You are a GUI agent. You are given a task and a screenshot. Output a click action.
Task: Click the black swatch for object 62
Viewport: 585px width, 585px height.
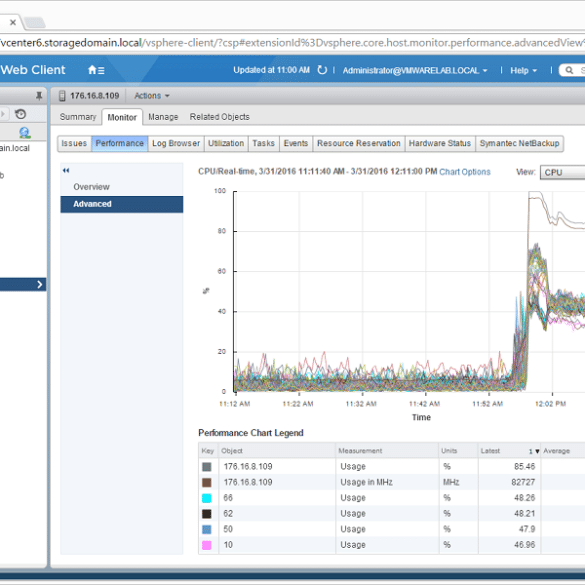coord(207,514)
